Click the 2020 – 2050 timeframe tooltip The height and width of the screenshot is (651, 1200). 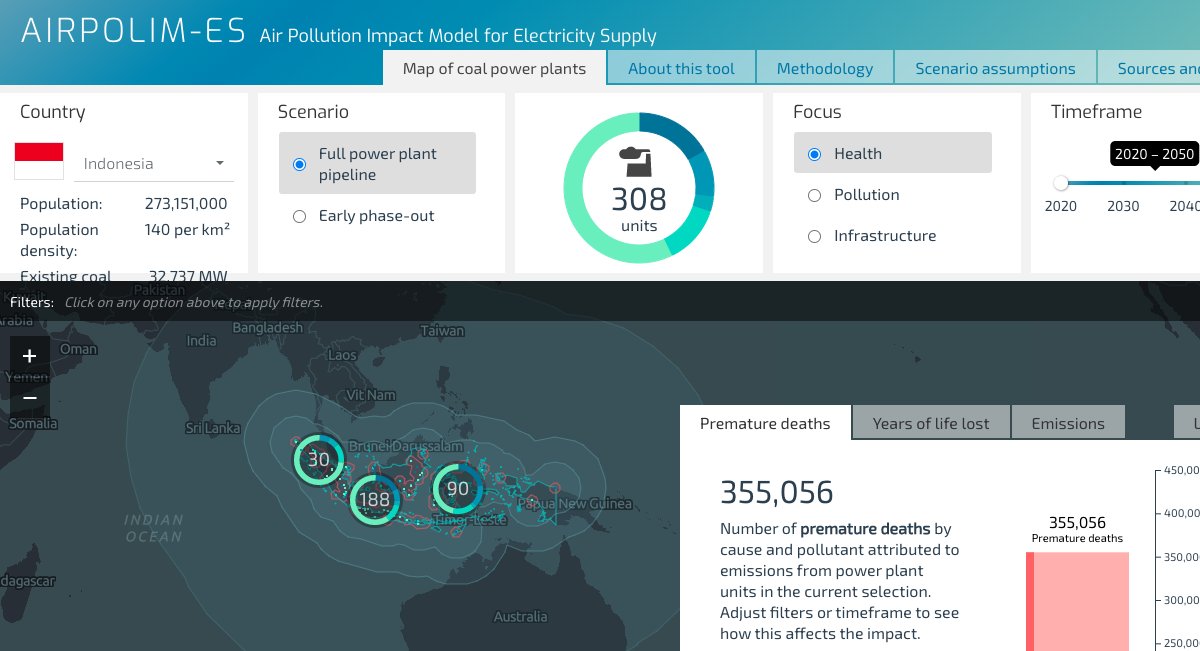tap(1155, 154)
